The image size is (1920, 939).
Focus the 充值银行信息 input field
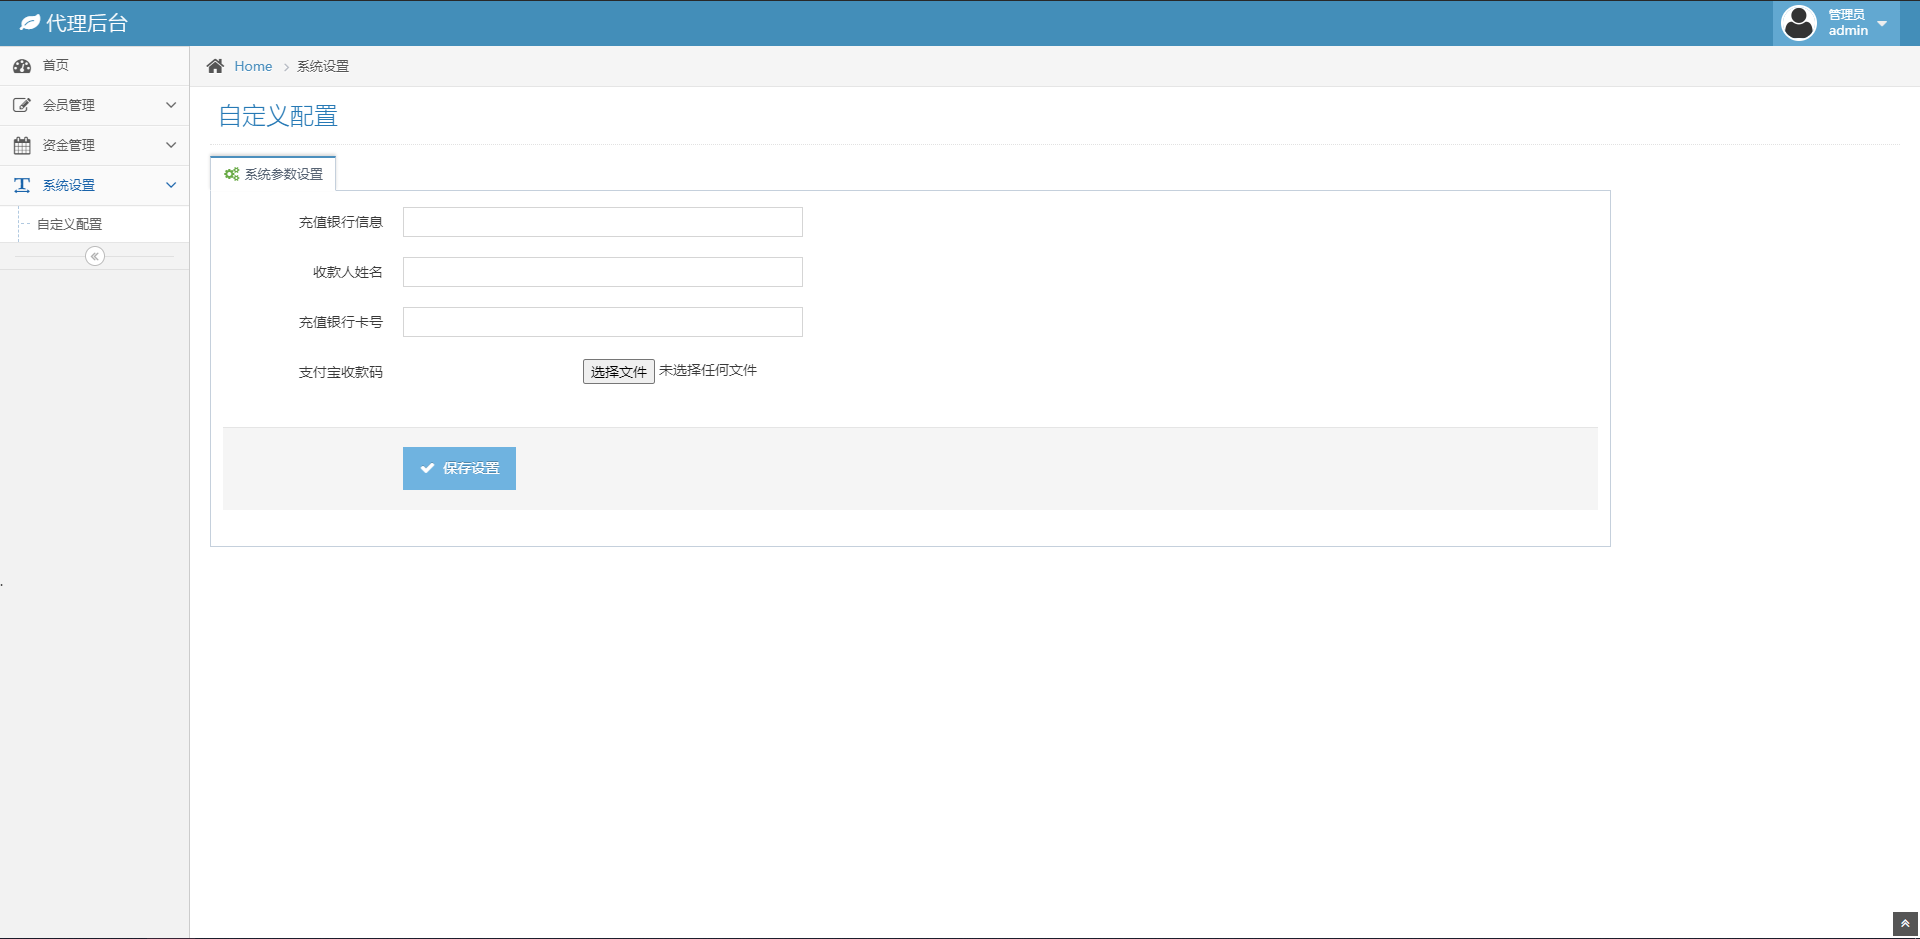point(602,222)
